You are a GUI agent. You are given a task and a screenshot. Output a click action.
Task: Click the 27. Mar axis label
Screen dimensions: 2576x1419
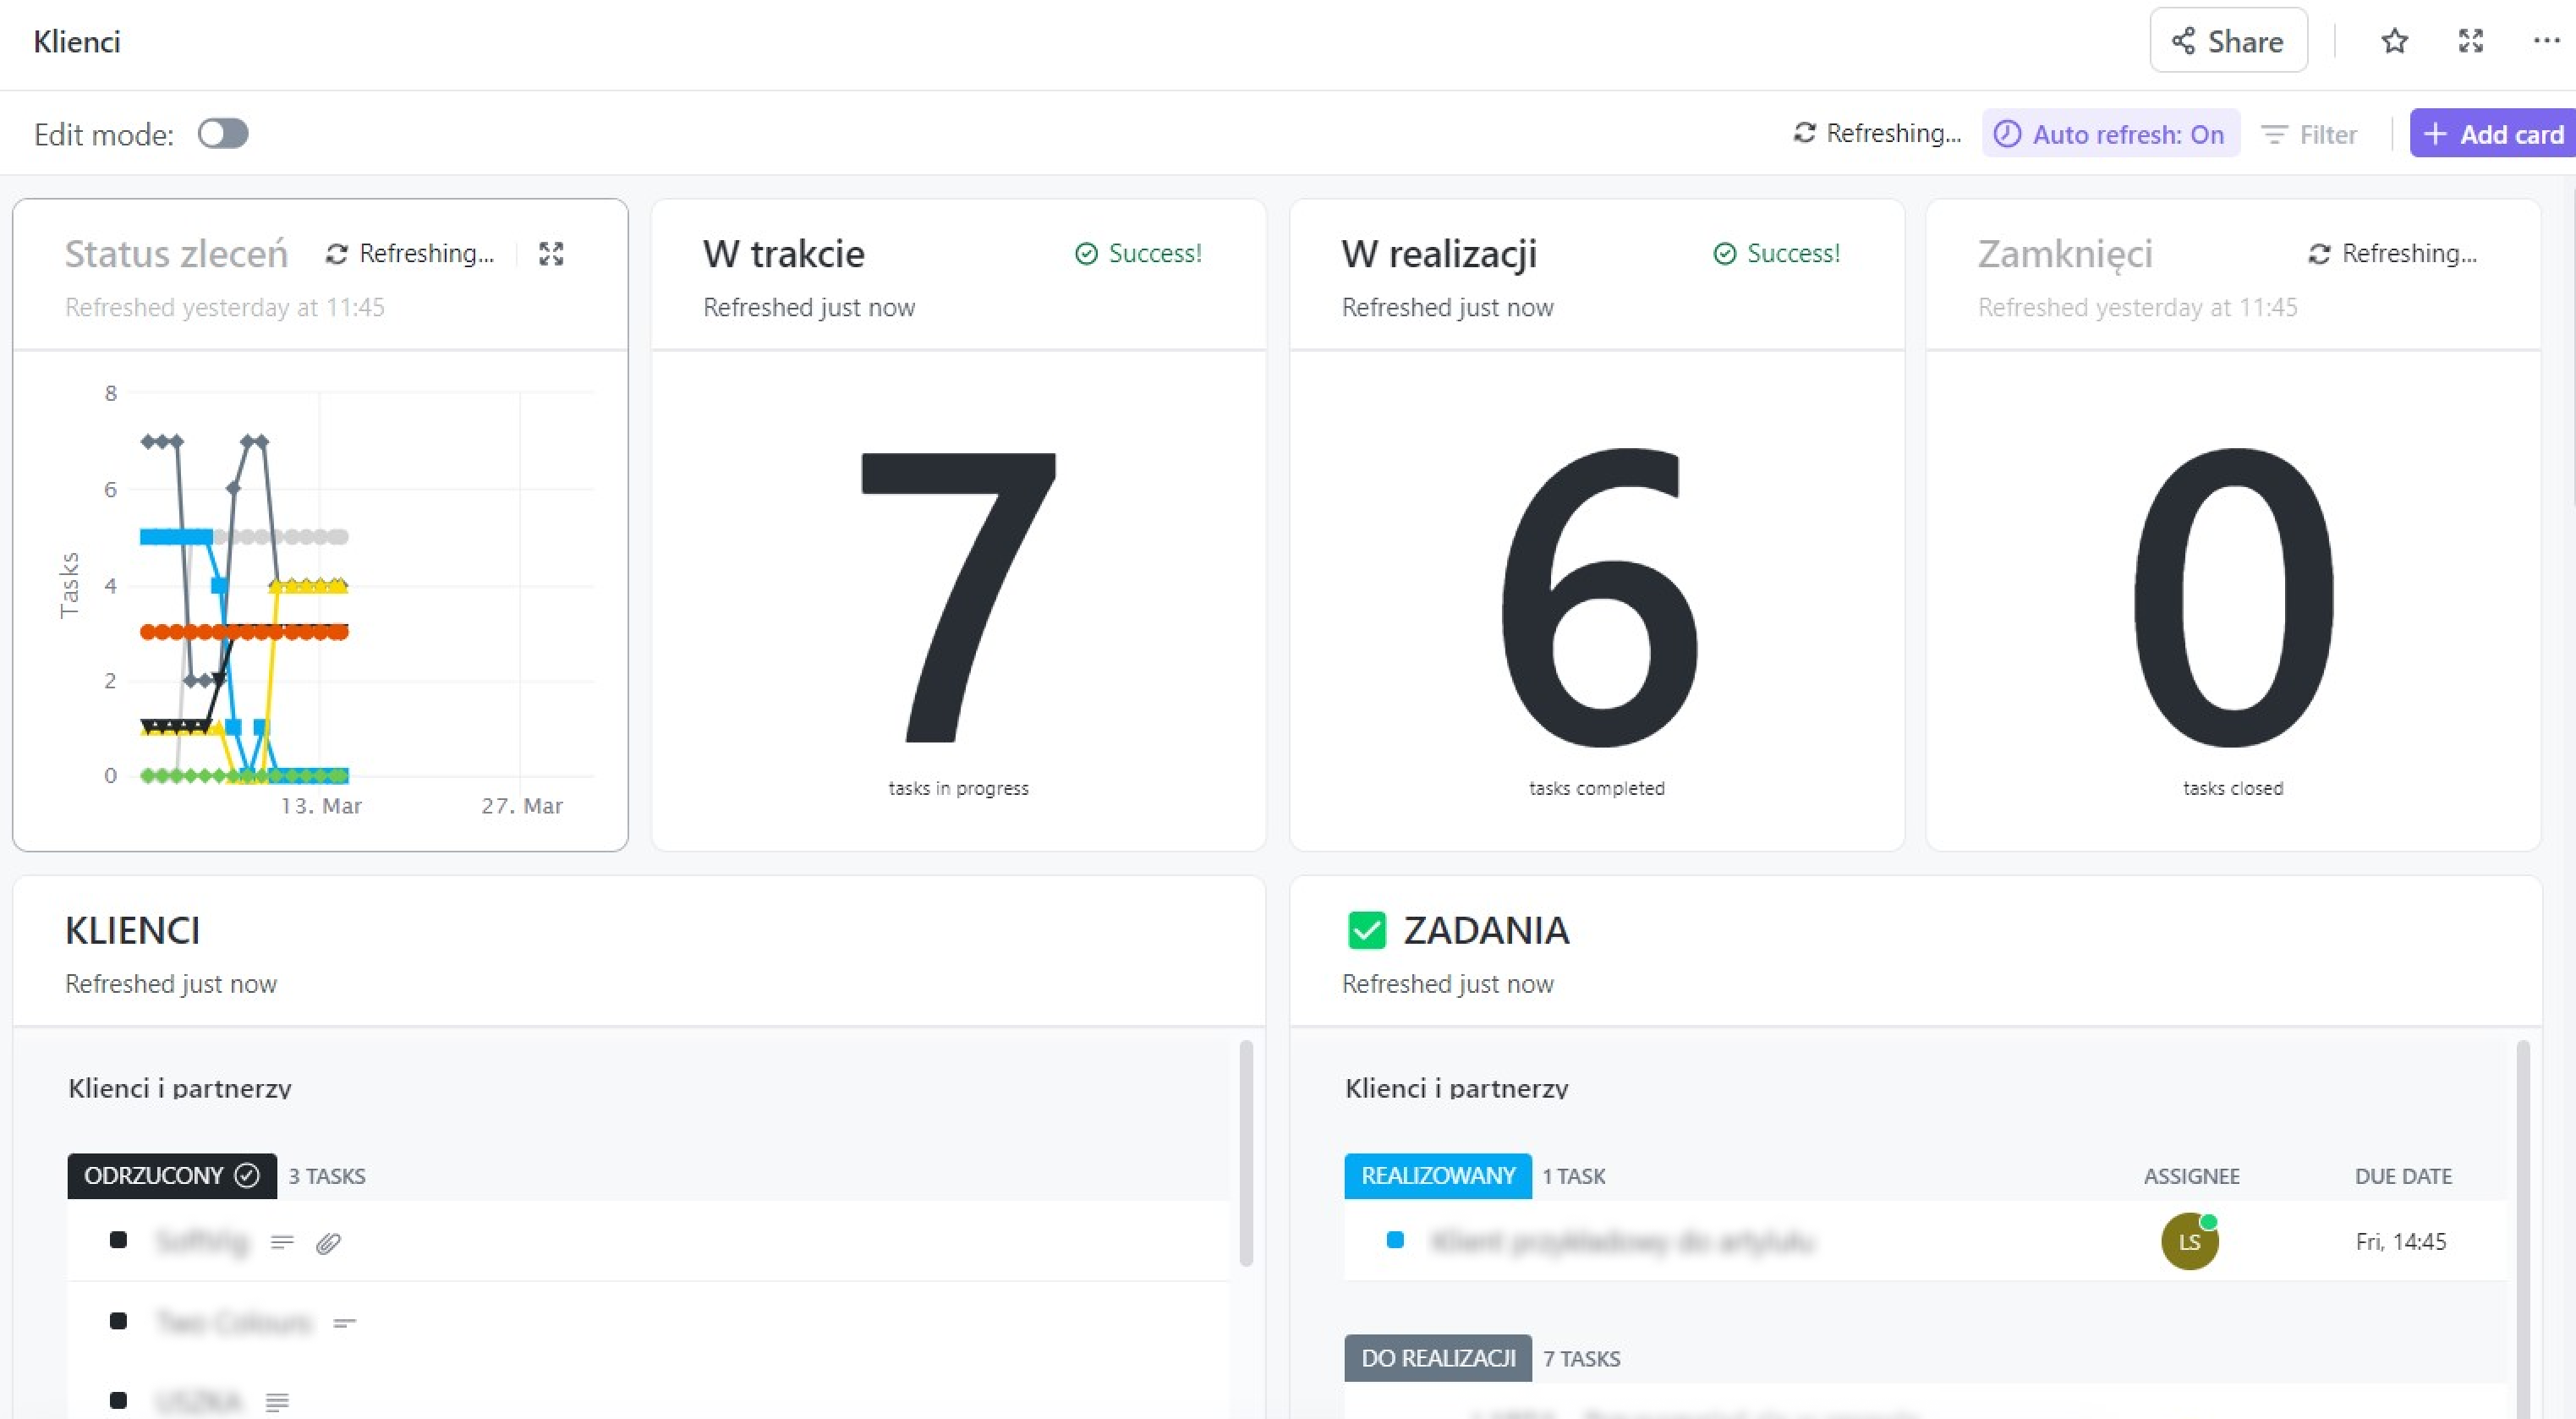[522, 806]
